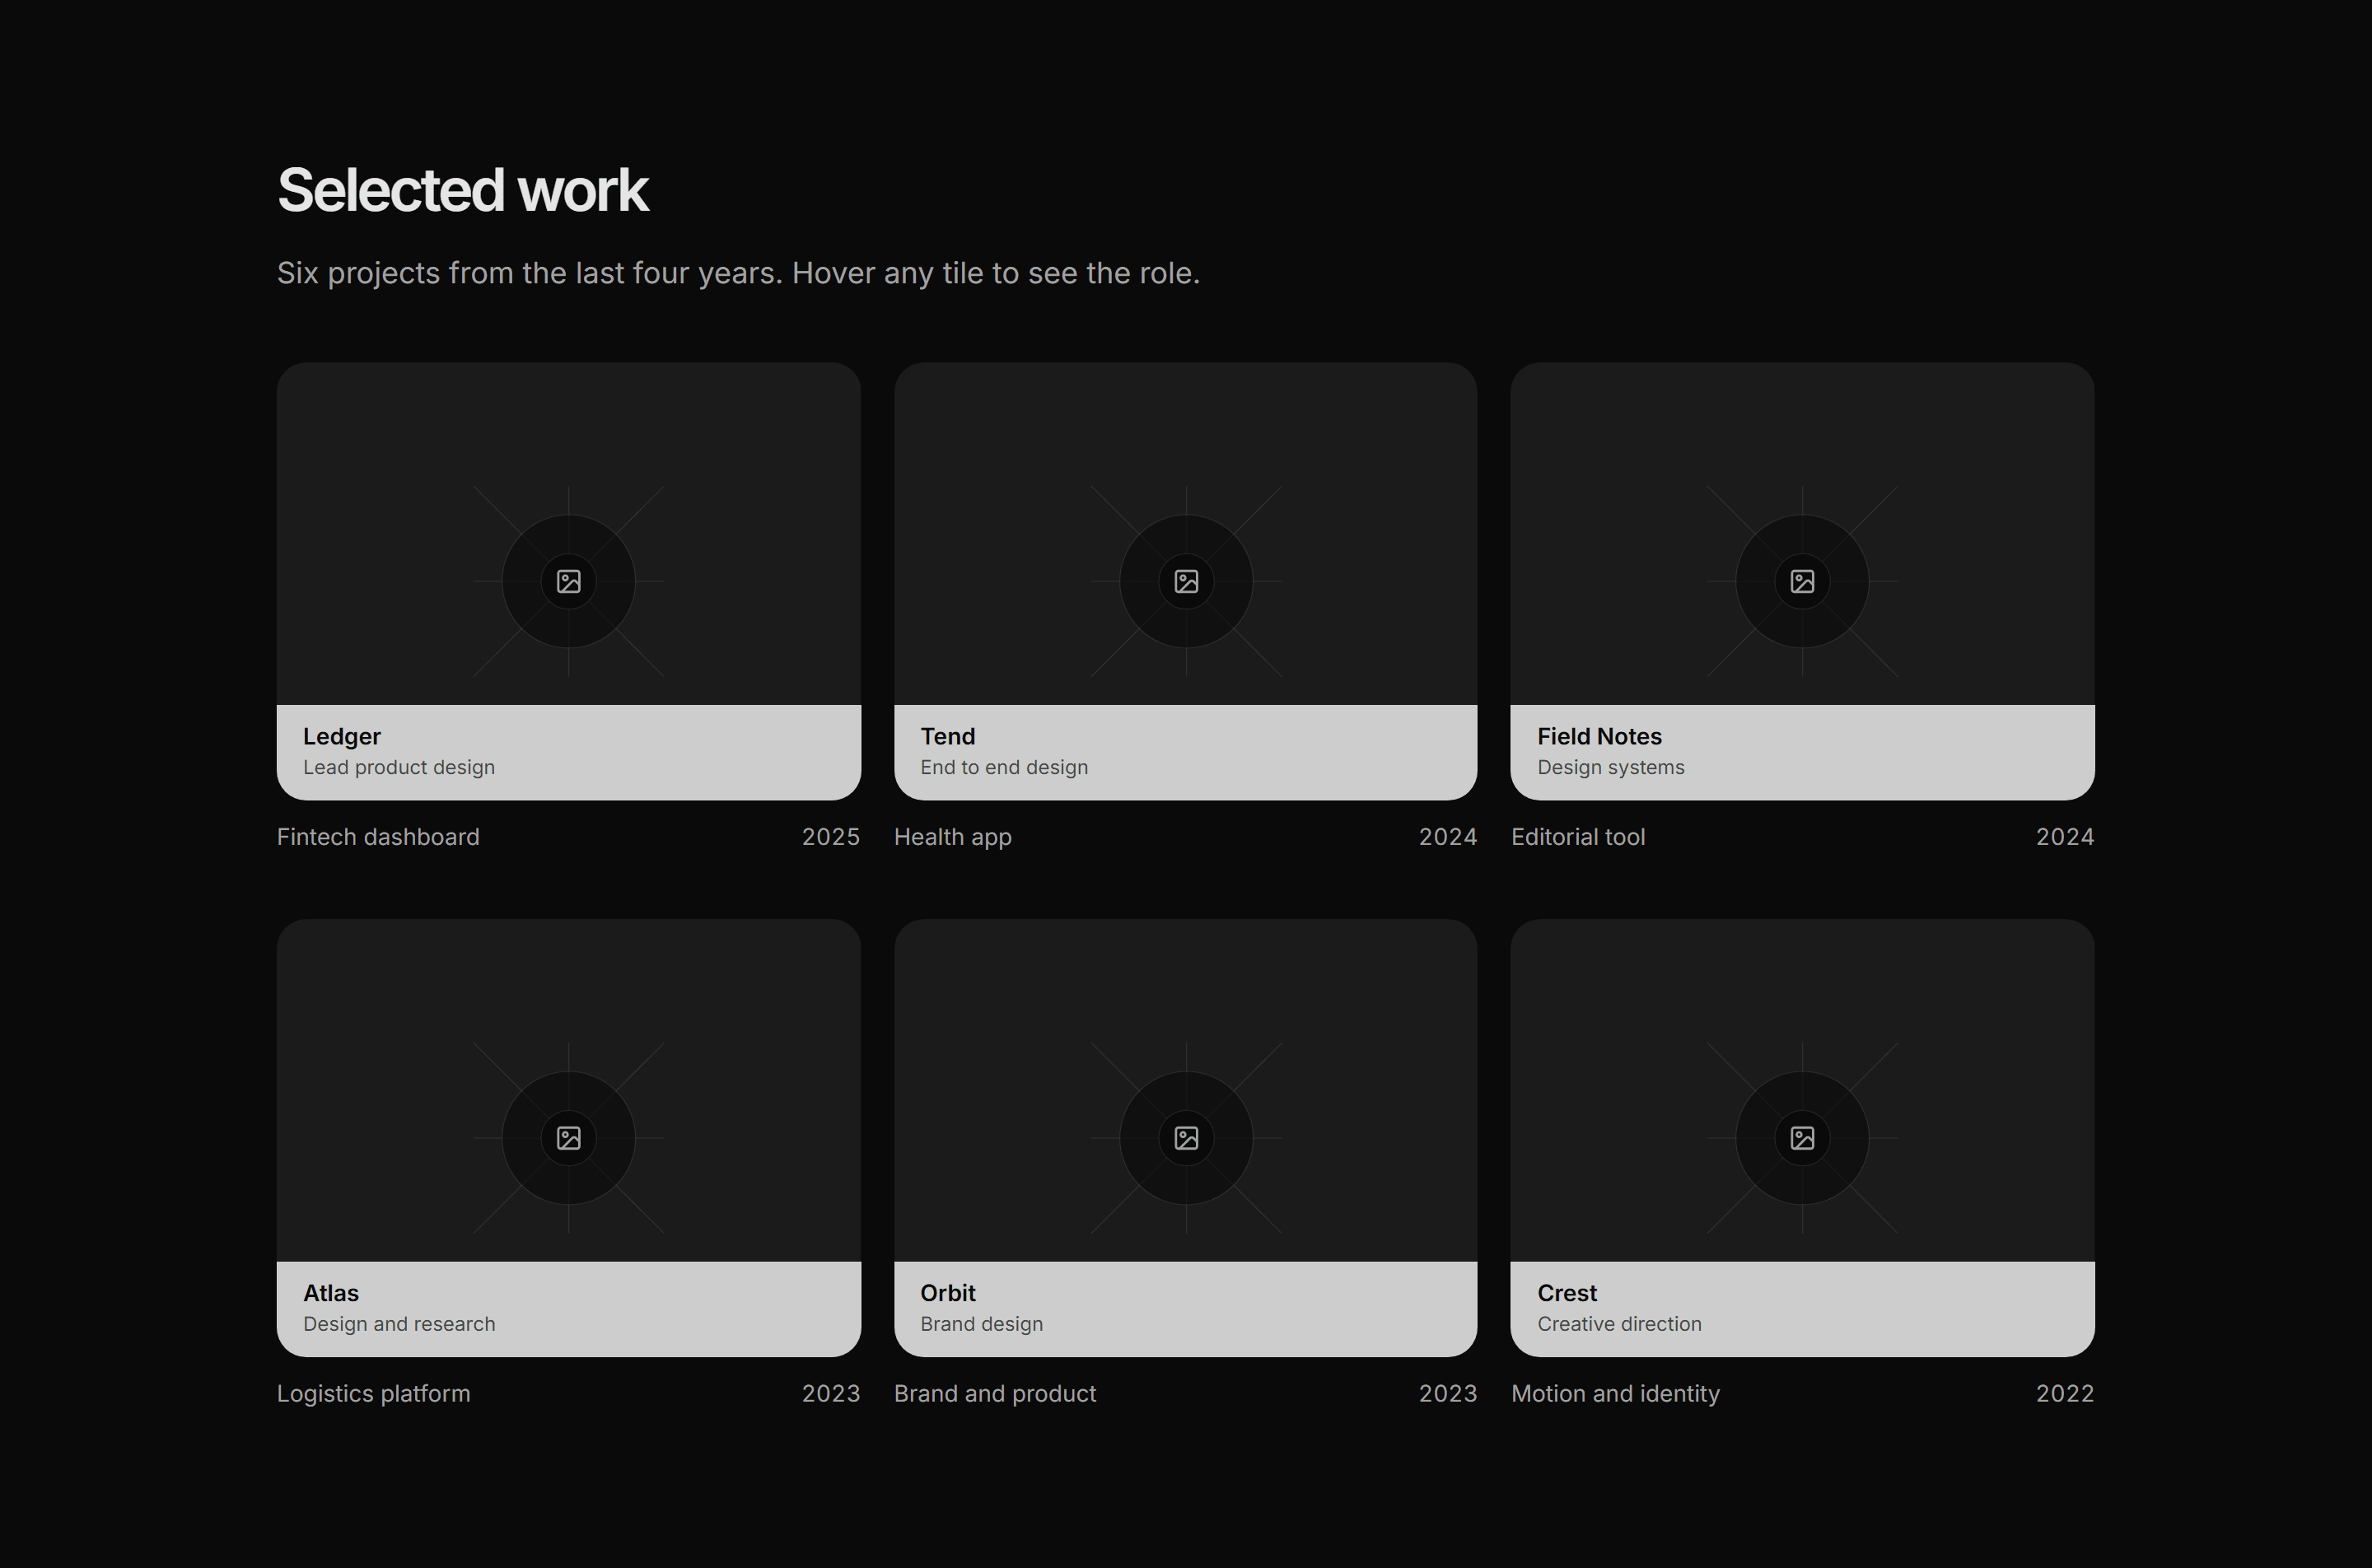Open the Ledger project title

[x=342, y=737]
